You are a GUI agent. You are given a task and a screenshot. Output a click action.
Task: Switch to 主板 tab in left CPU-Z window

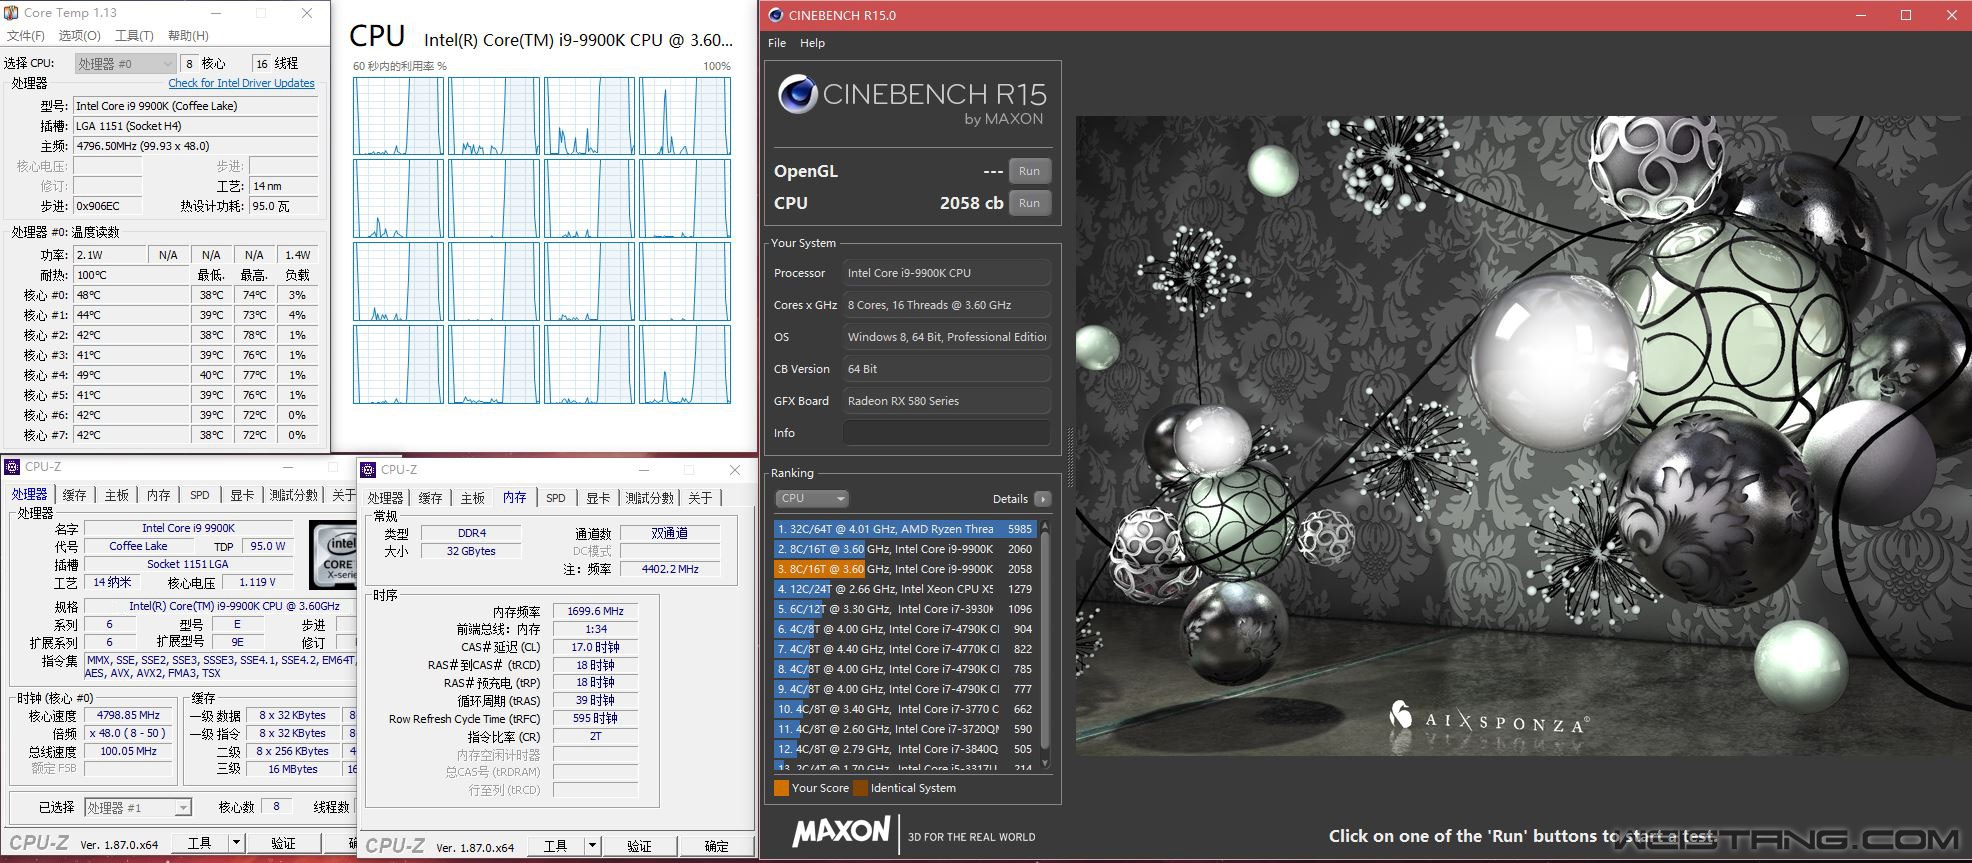[117, 495]
